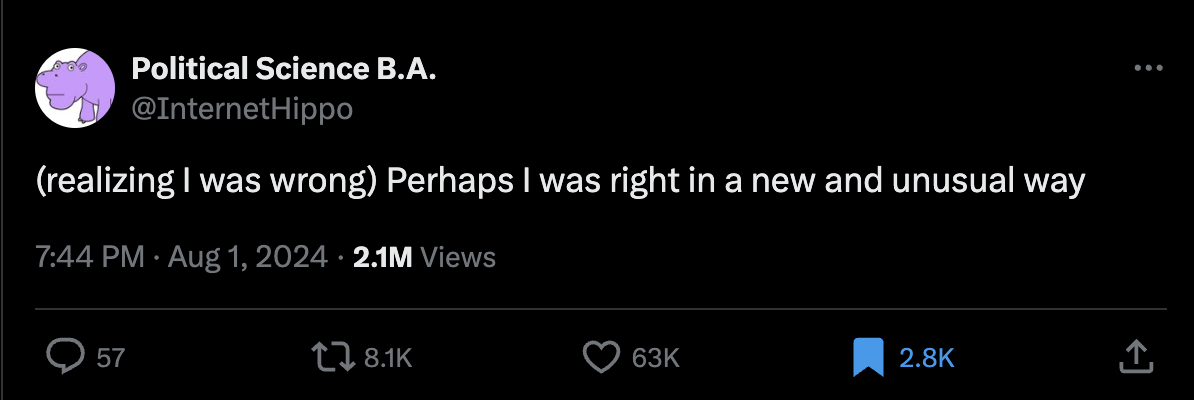Open the @InternetHippo handle link
This screenshot has height=400, width=1194.
242,109
